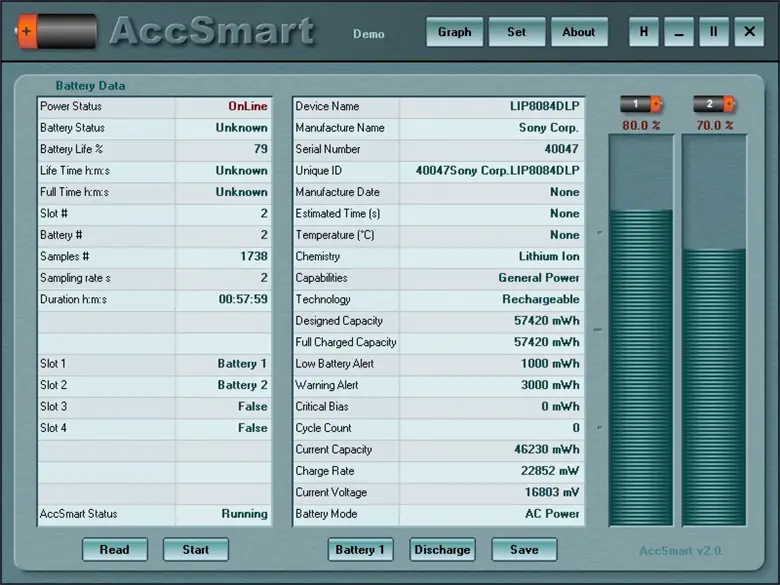
Task: Click the Save button
Action: tap(524, 549)
